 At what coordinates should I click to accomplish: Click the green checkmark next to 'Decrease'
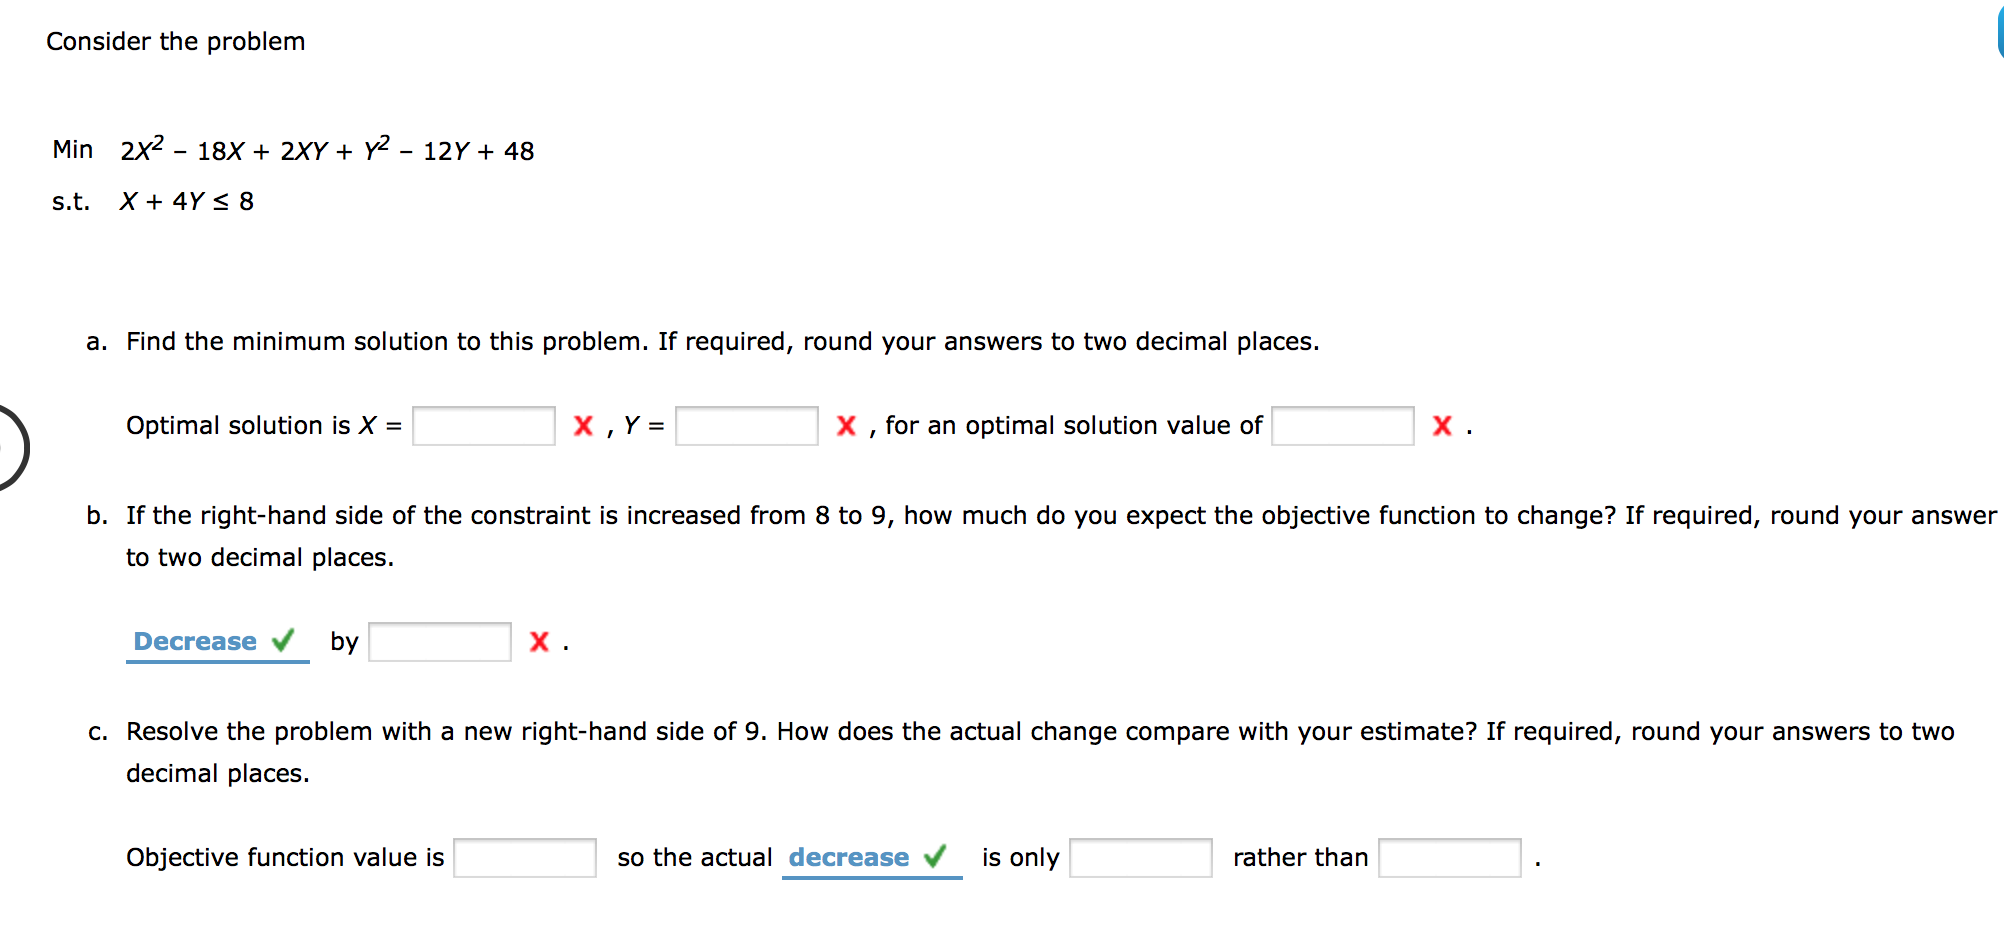284,640
